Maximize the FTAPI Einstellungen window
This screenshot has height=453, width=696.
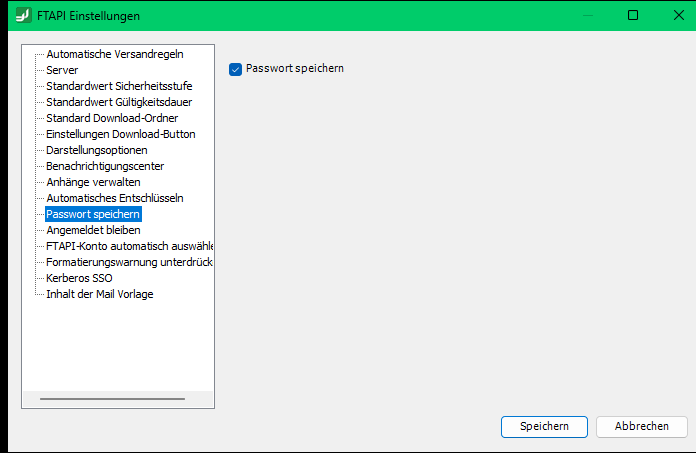coord(633,15)
